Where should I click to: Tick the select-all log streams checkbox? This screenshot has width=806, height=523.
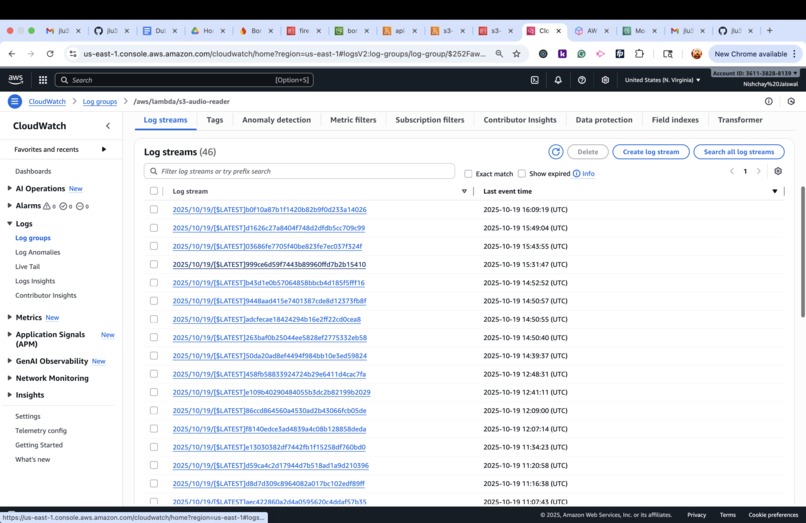coord(154,191)
